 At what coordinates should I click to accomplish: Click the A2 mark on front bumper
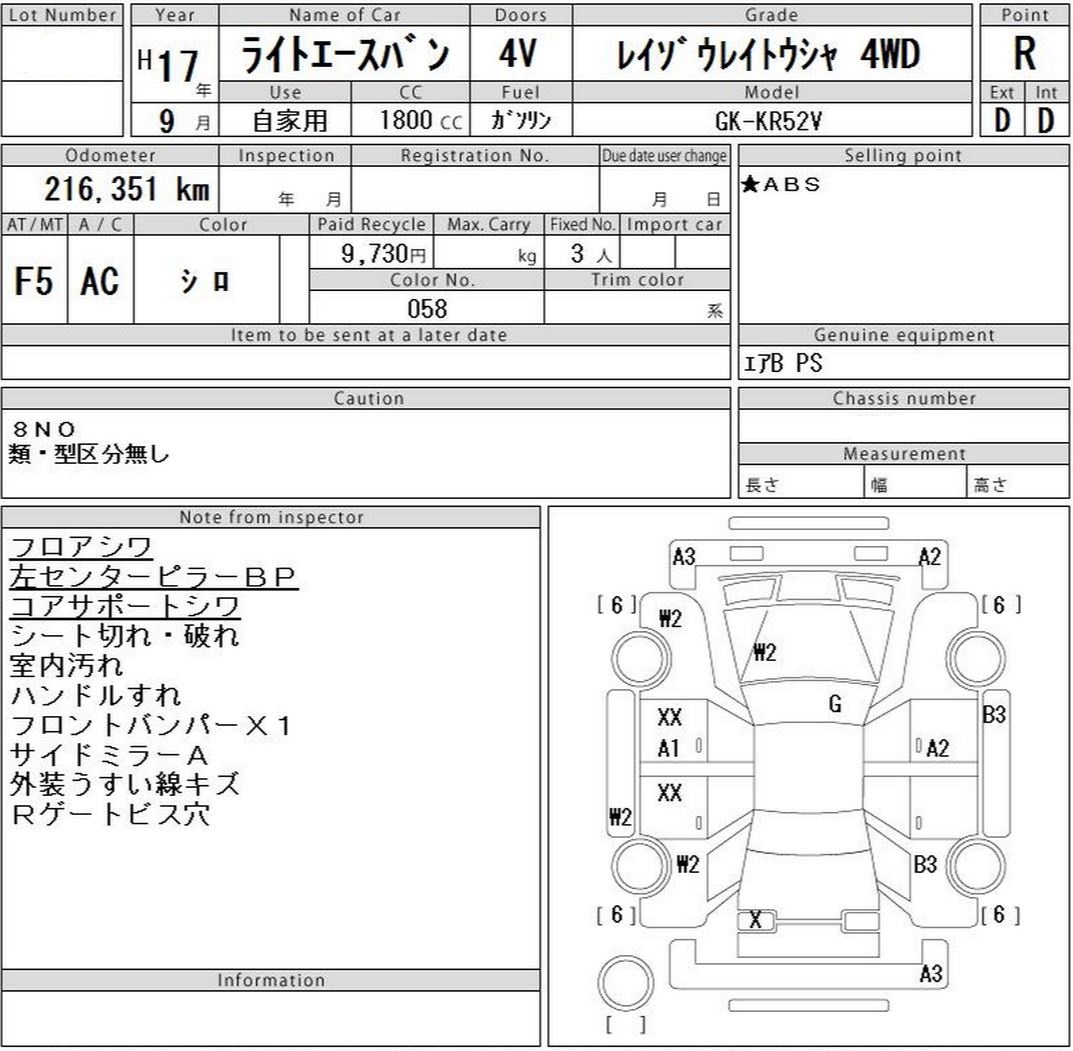point(929,556)
